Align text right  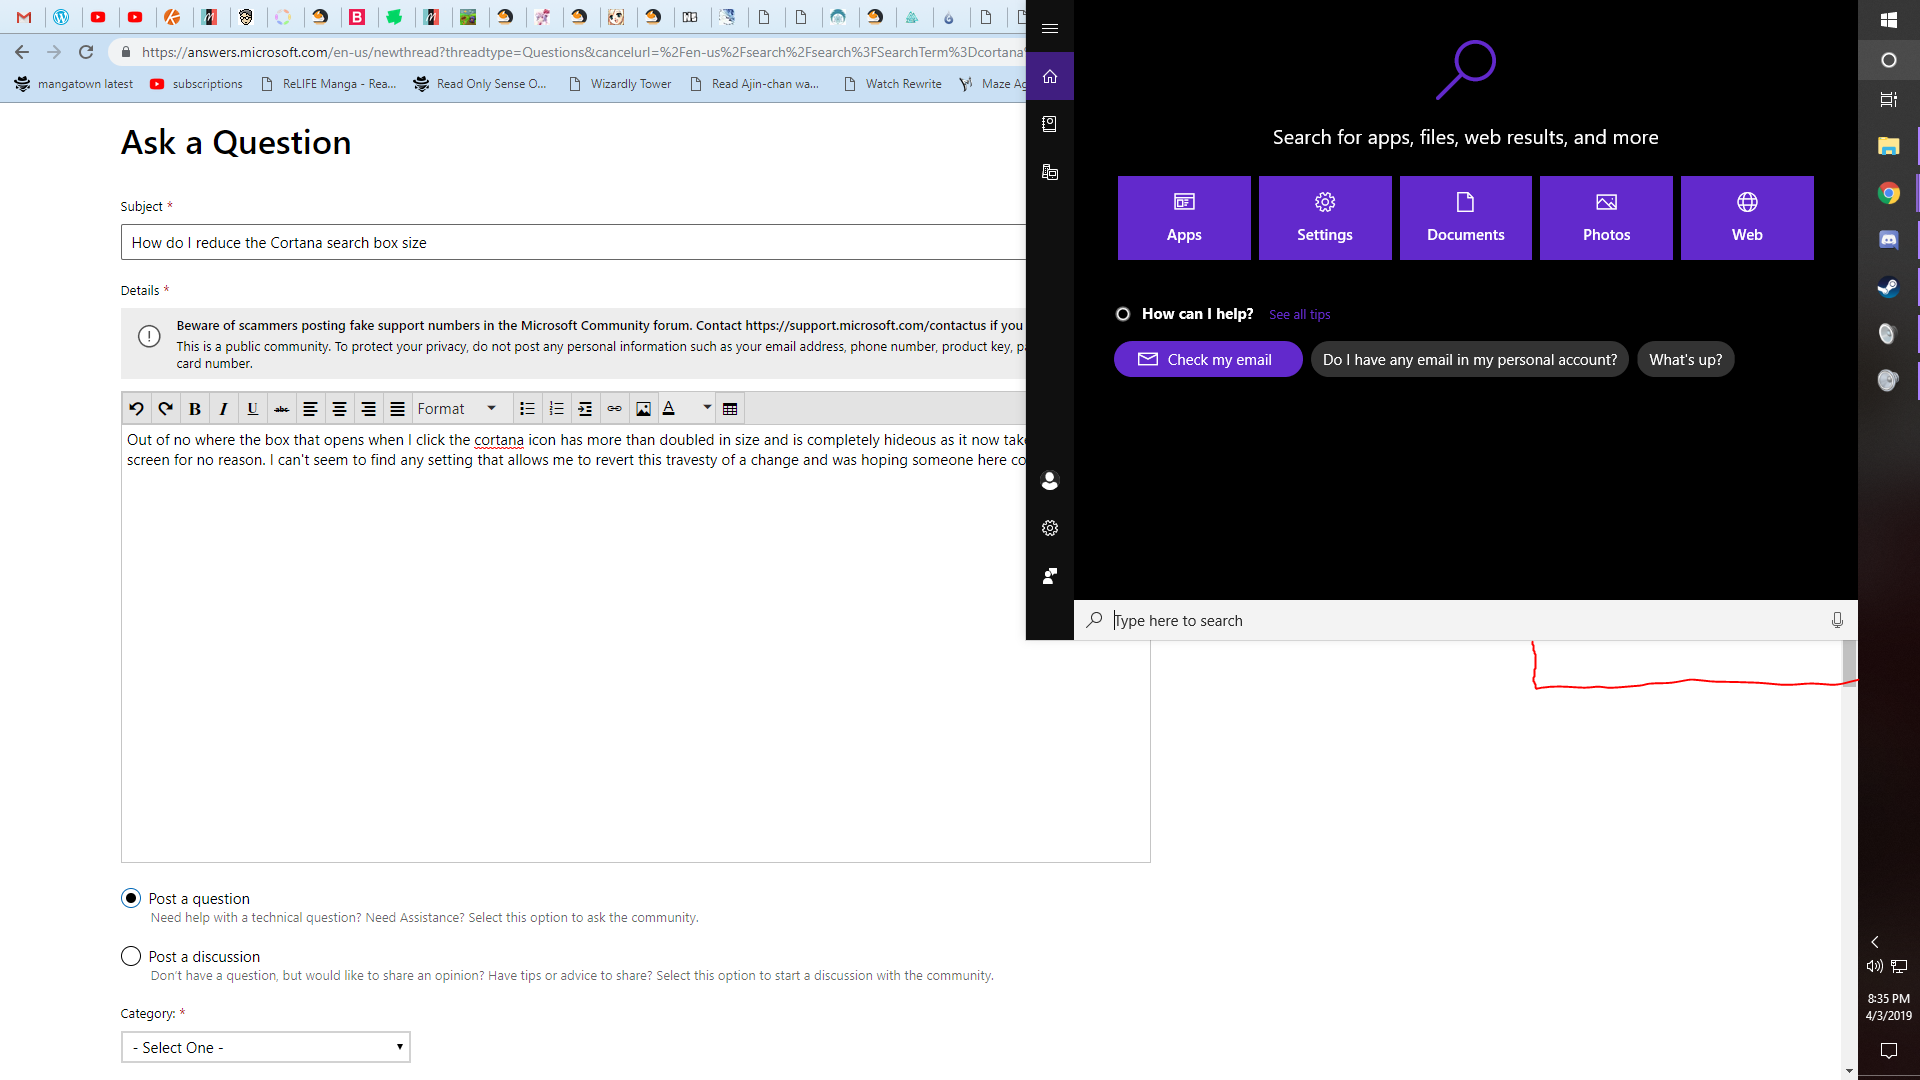[x=368, y=408]
